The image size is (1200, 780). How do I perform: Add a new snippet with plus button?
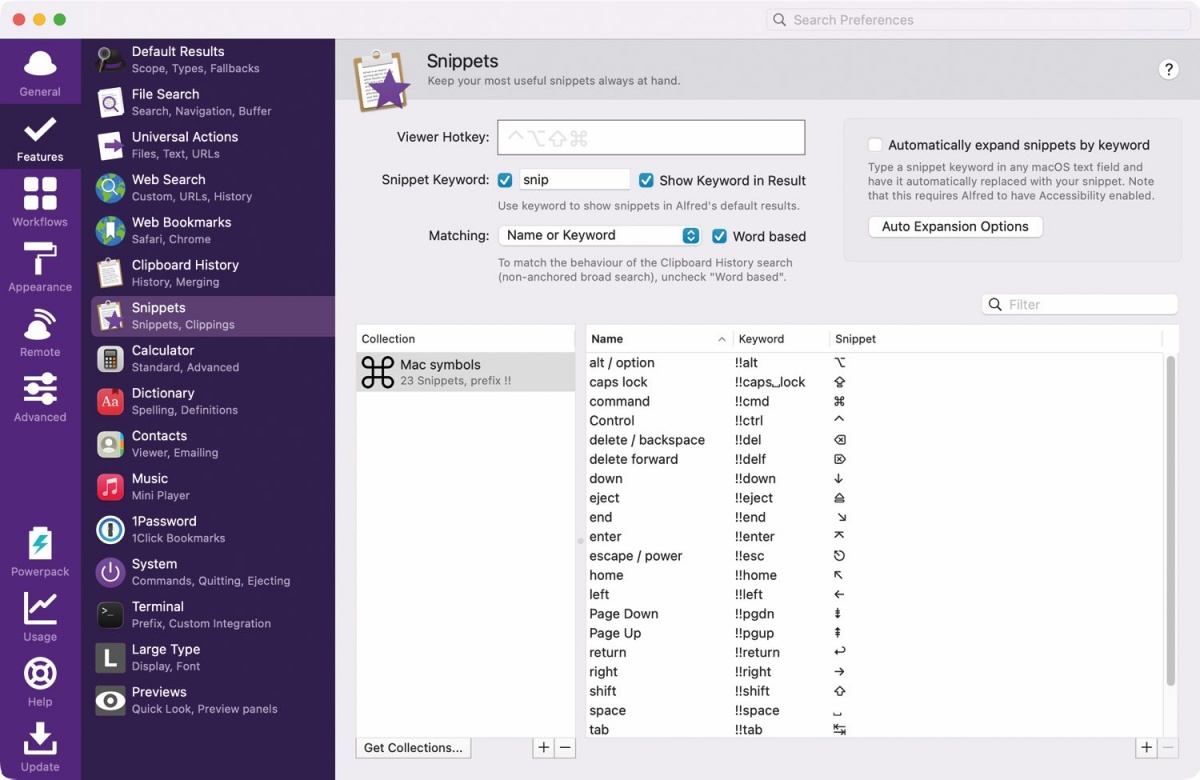pos(1146,748)
